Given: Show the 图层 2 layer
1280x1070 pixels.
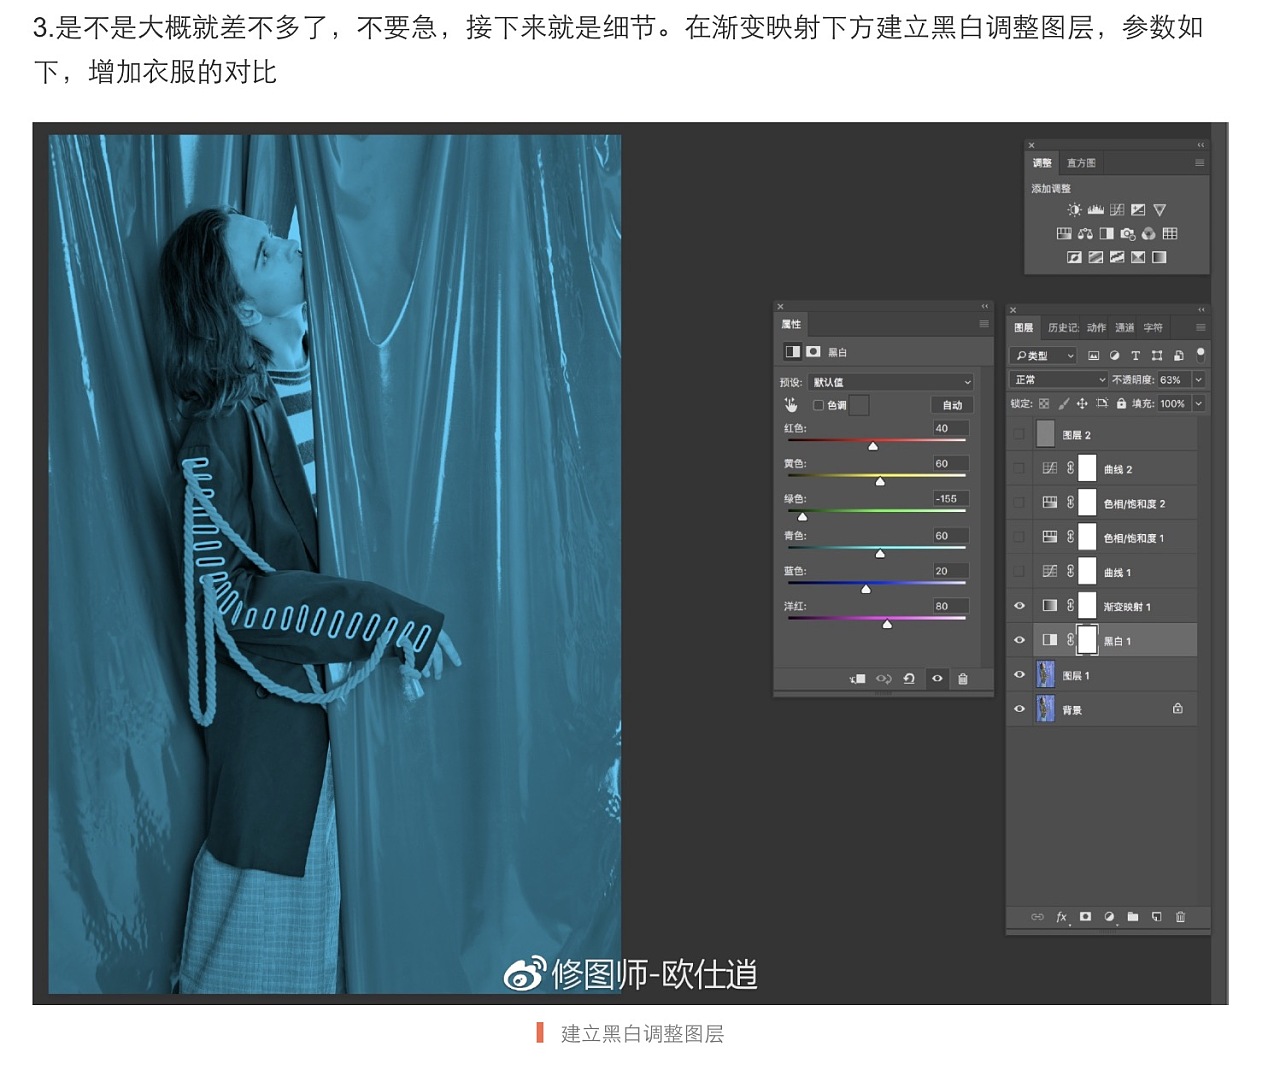Looking at the screenshot, I should pyautogui.click(x=1019, y=434).
